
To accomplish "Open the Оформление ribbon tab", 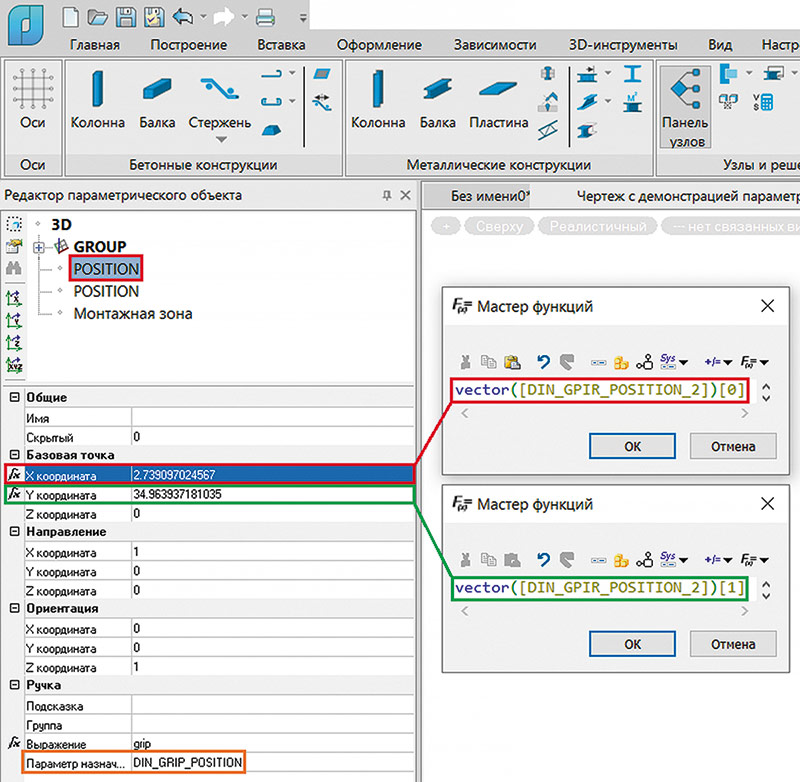I will pos(379,45).
